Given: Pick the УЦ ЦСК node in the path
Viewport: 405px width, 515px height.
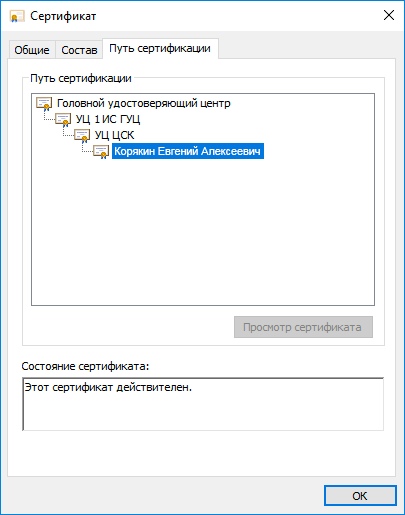Looking at the screenshot, I should [x=114, y=135].
